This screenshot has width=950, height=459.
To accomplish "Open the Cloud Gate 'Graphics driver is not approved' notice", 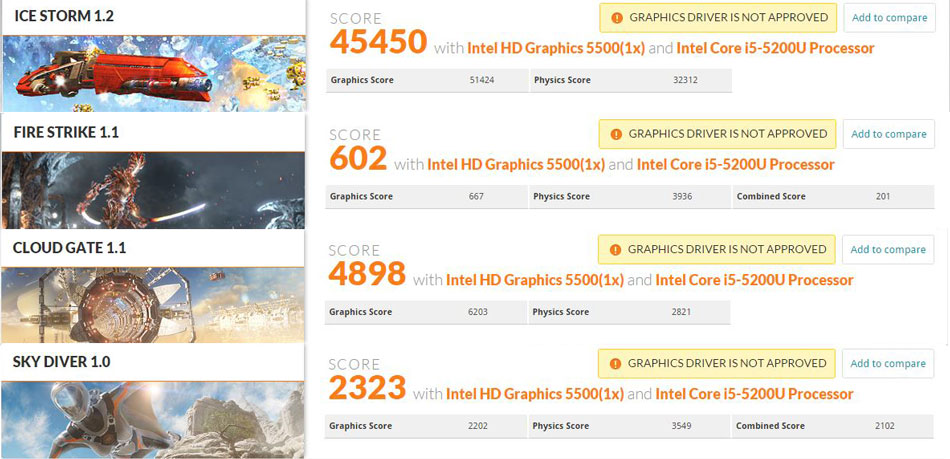I will 717,249.
